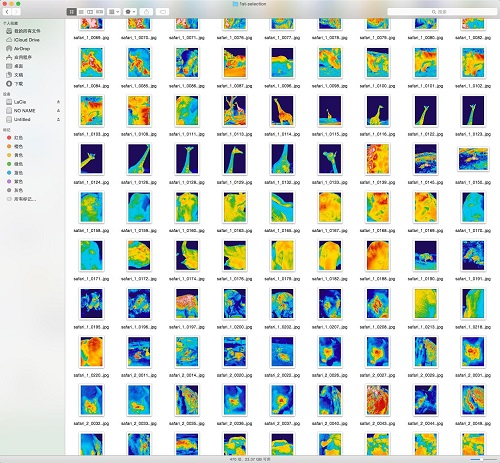Select the safari_1_0122.jpg thumbnail
500x463 pixels.
point(425,111)
